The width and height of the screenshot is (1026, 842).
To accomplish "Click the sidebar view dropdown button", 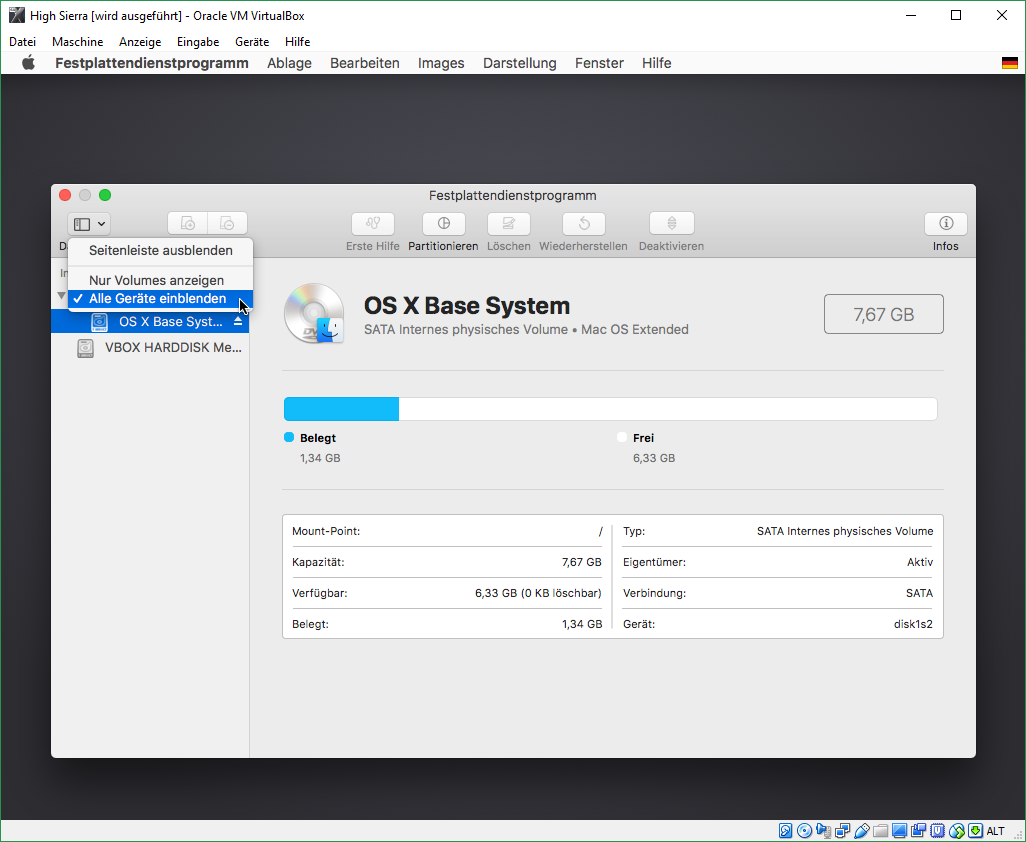I will (x=89, y=224).
